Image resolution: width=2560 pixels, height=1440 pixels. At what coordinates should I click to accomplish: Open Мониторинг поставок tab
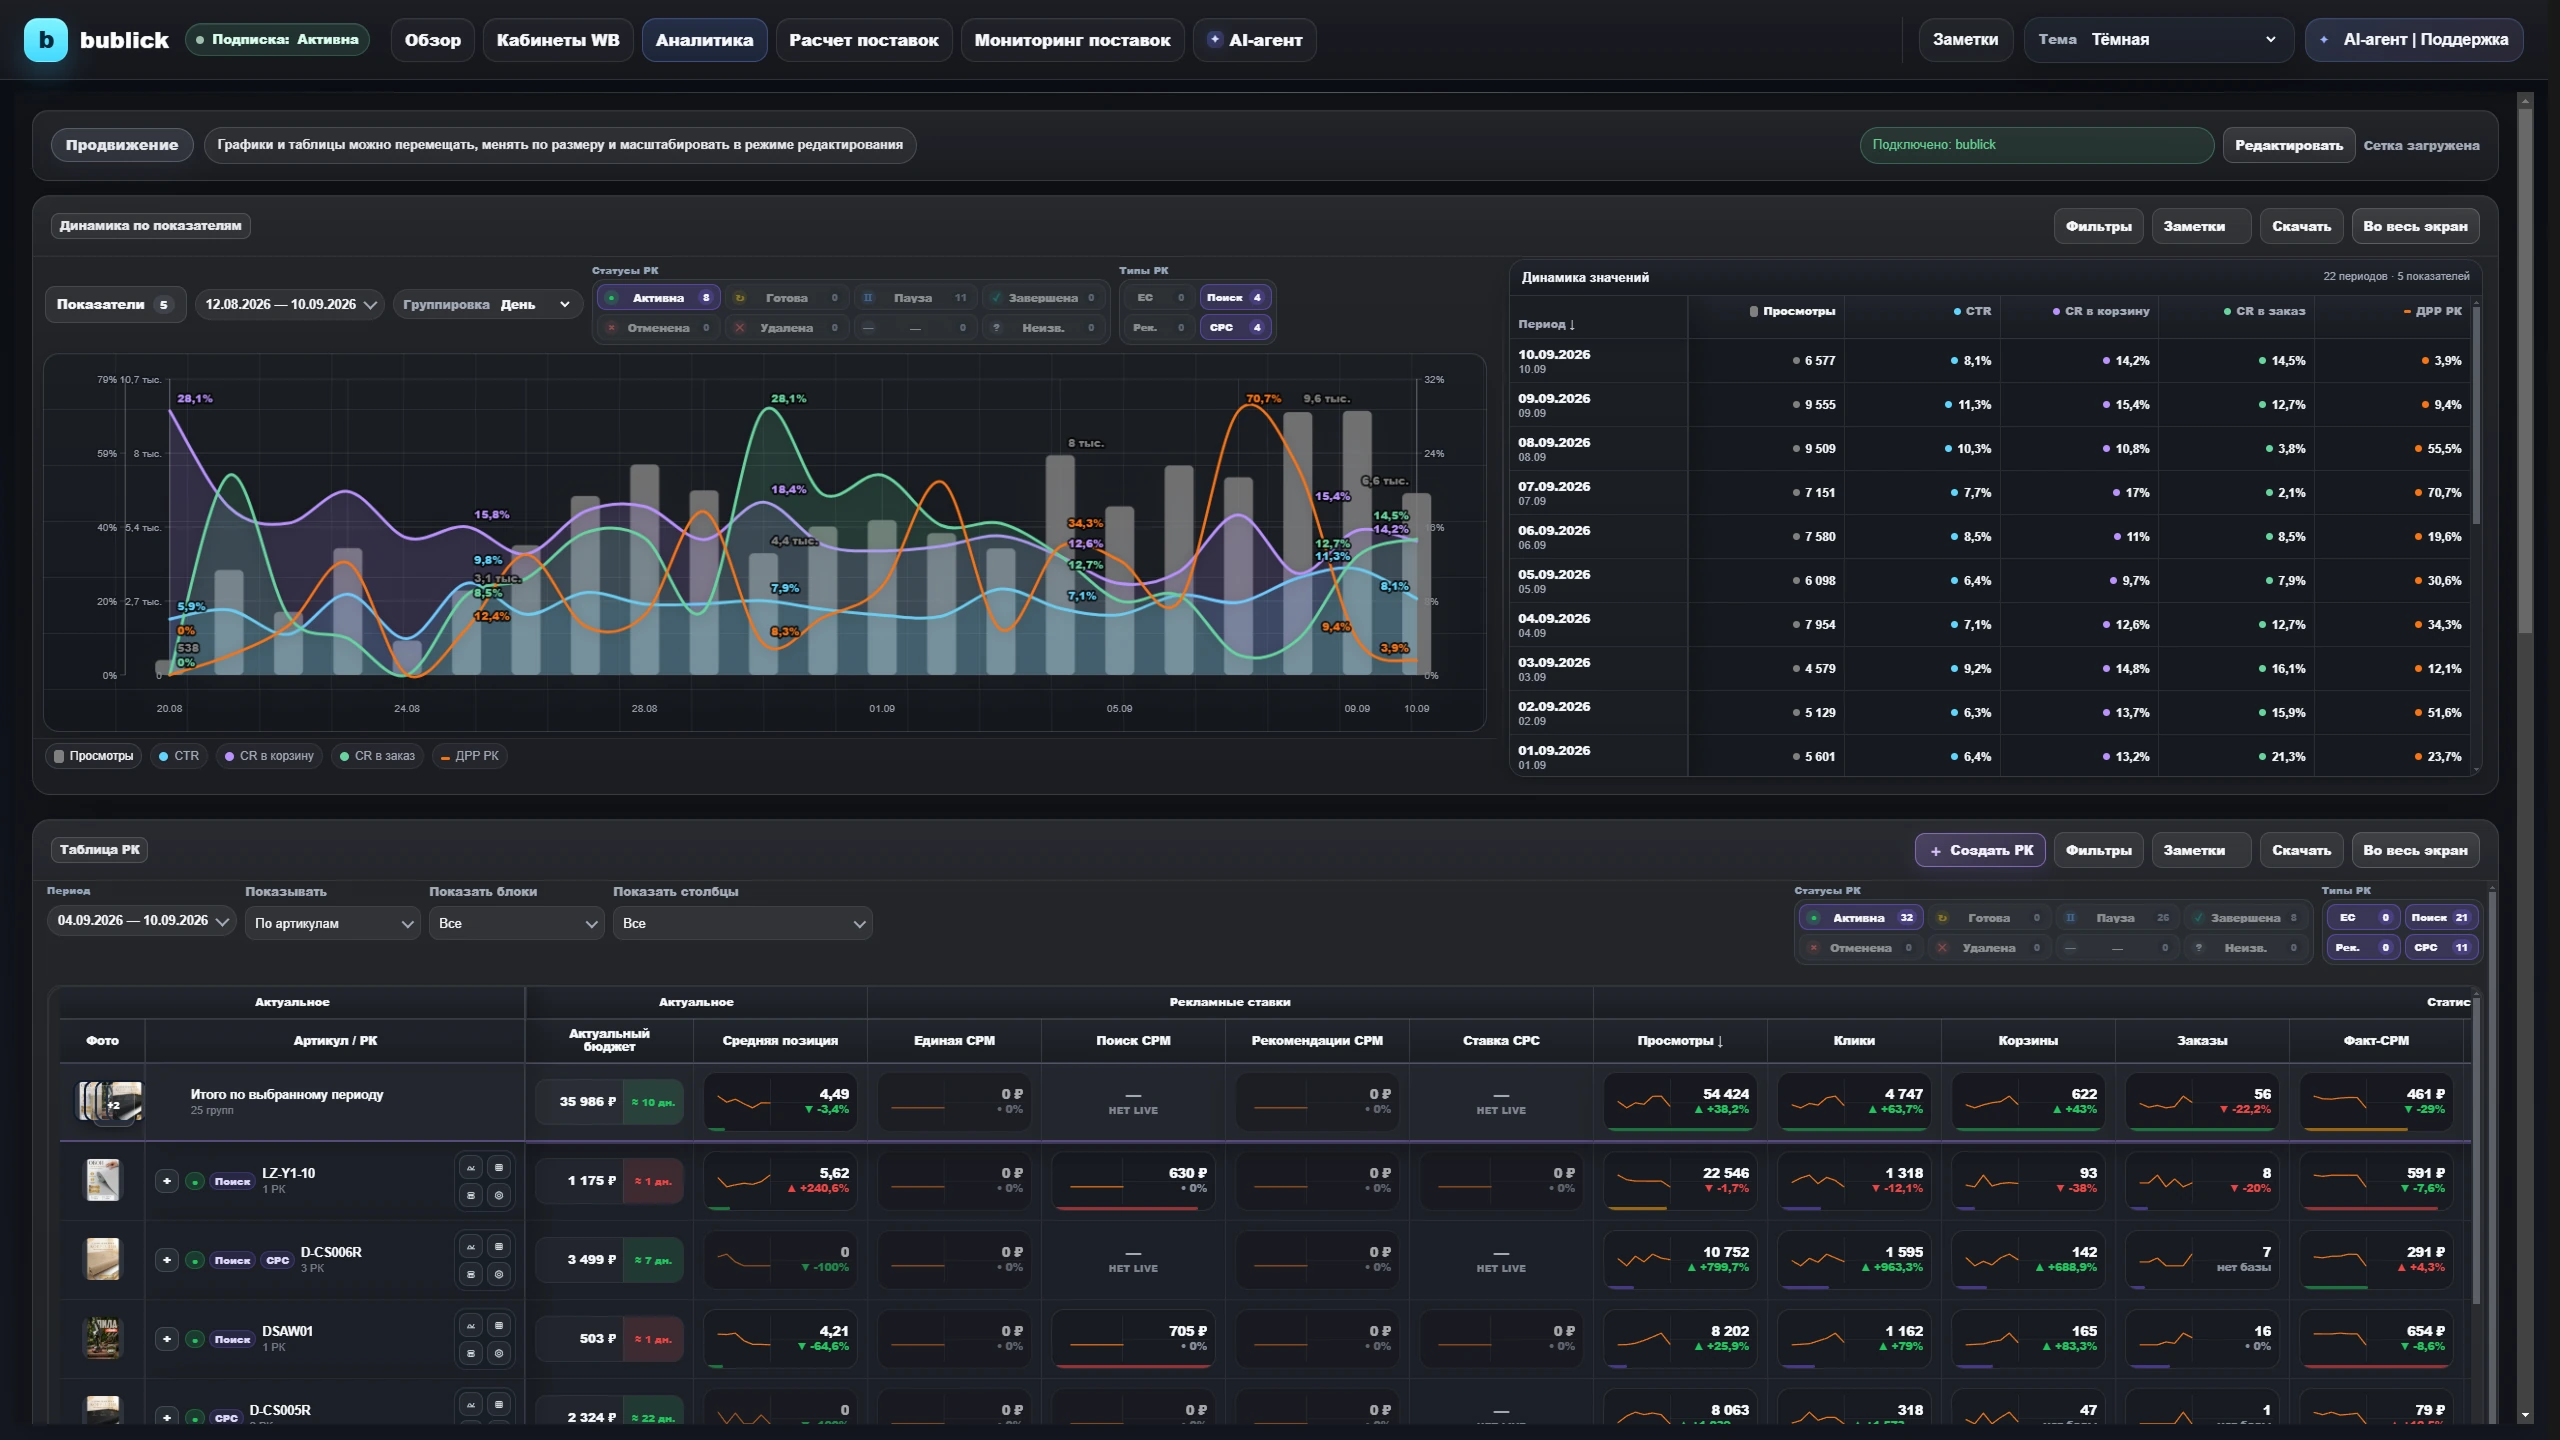pos(1072,40)
